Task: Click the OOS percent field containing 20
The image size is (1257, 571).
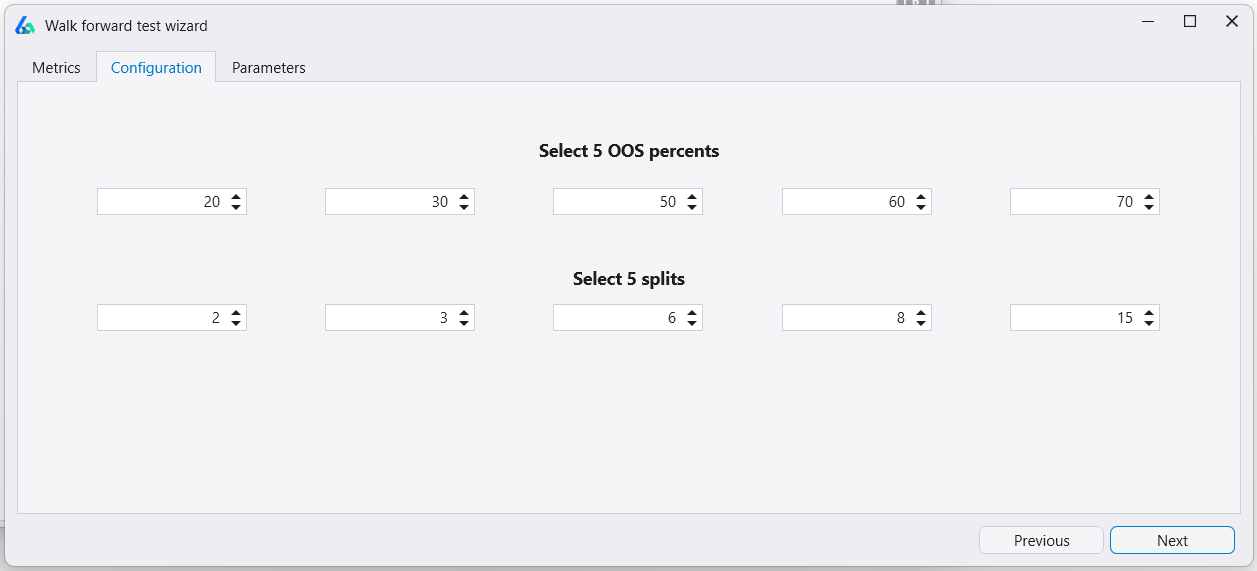Action: click(x=160, y=202)
